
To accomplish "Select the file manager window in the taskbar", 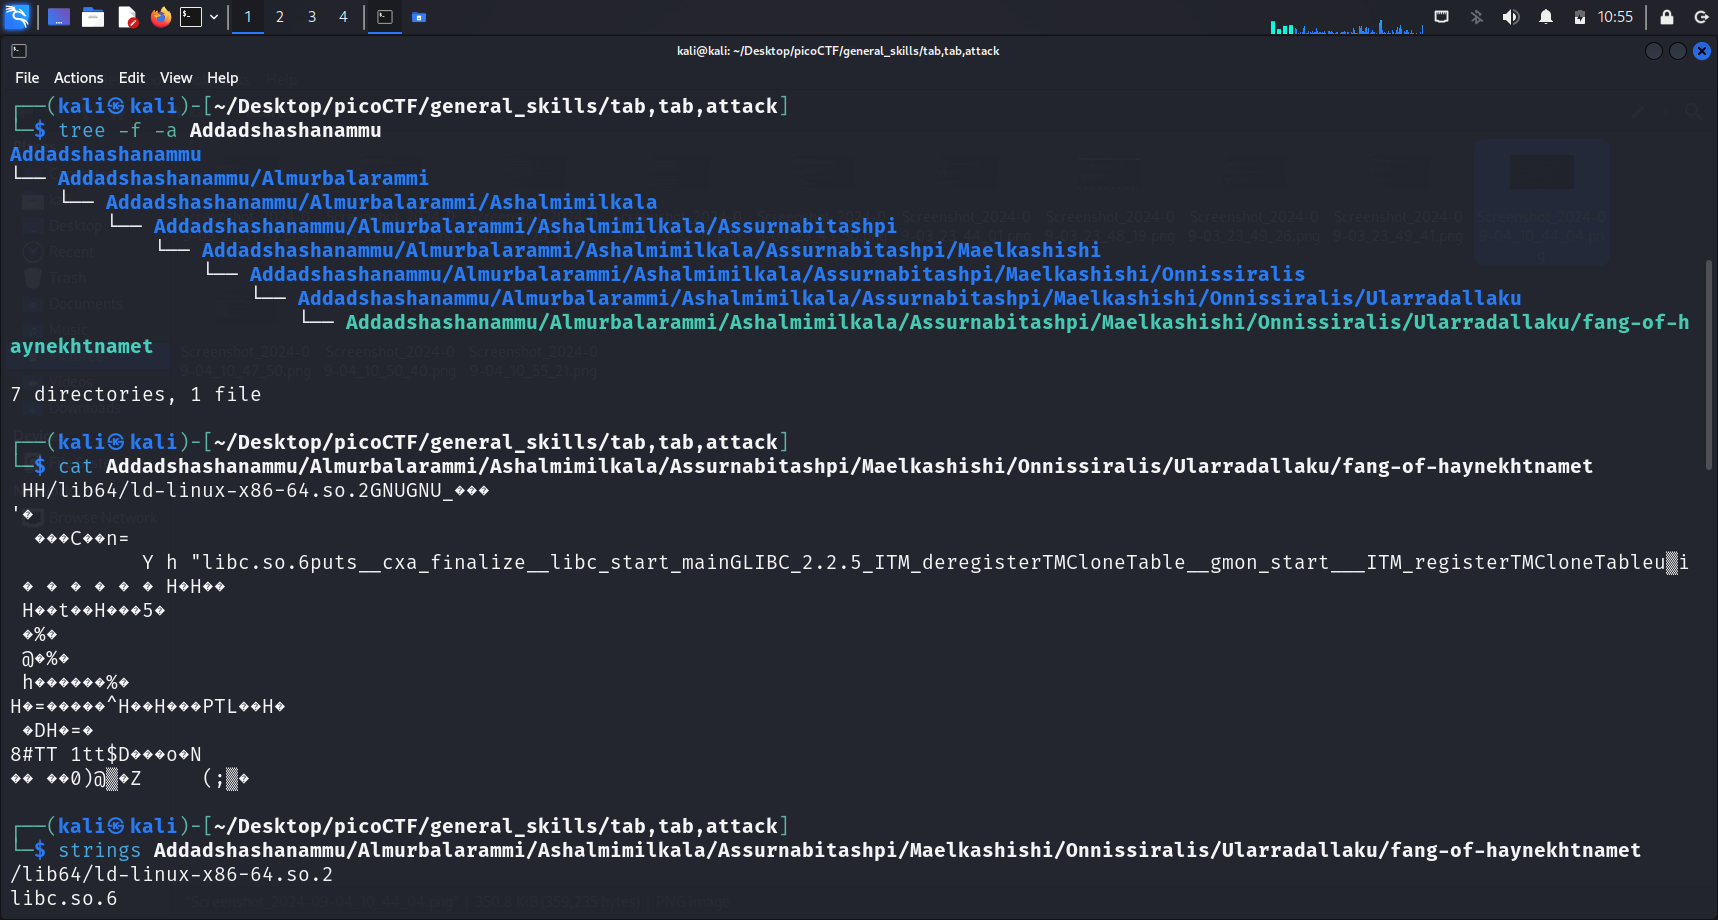I will tap(419, 17).
